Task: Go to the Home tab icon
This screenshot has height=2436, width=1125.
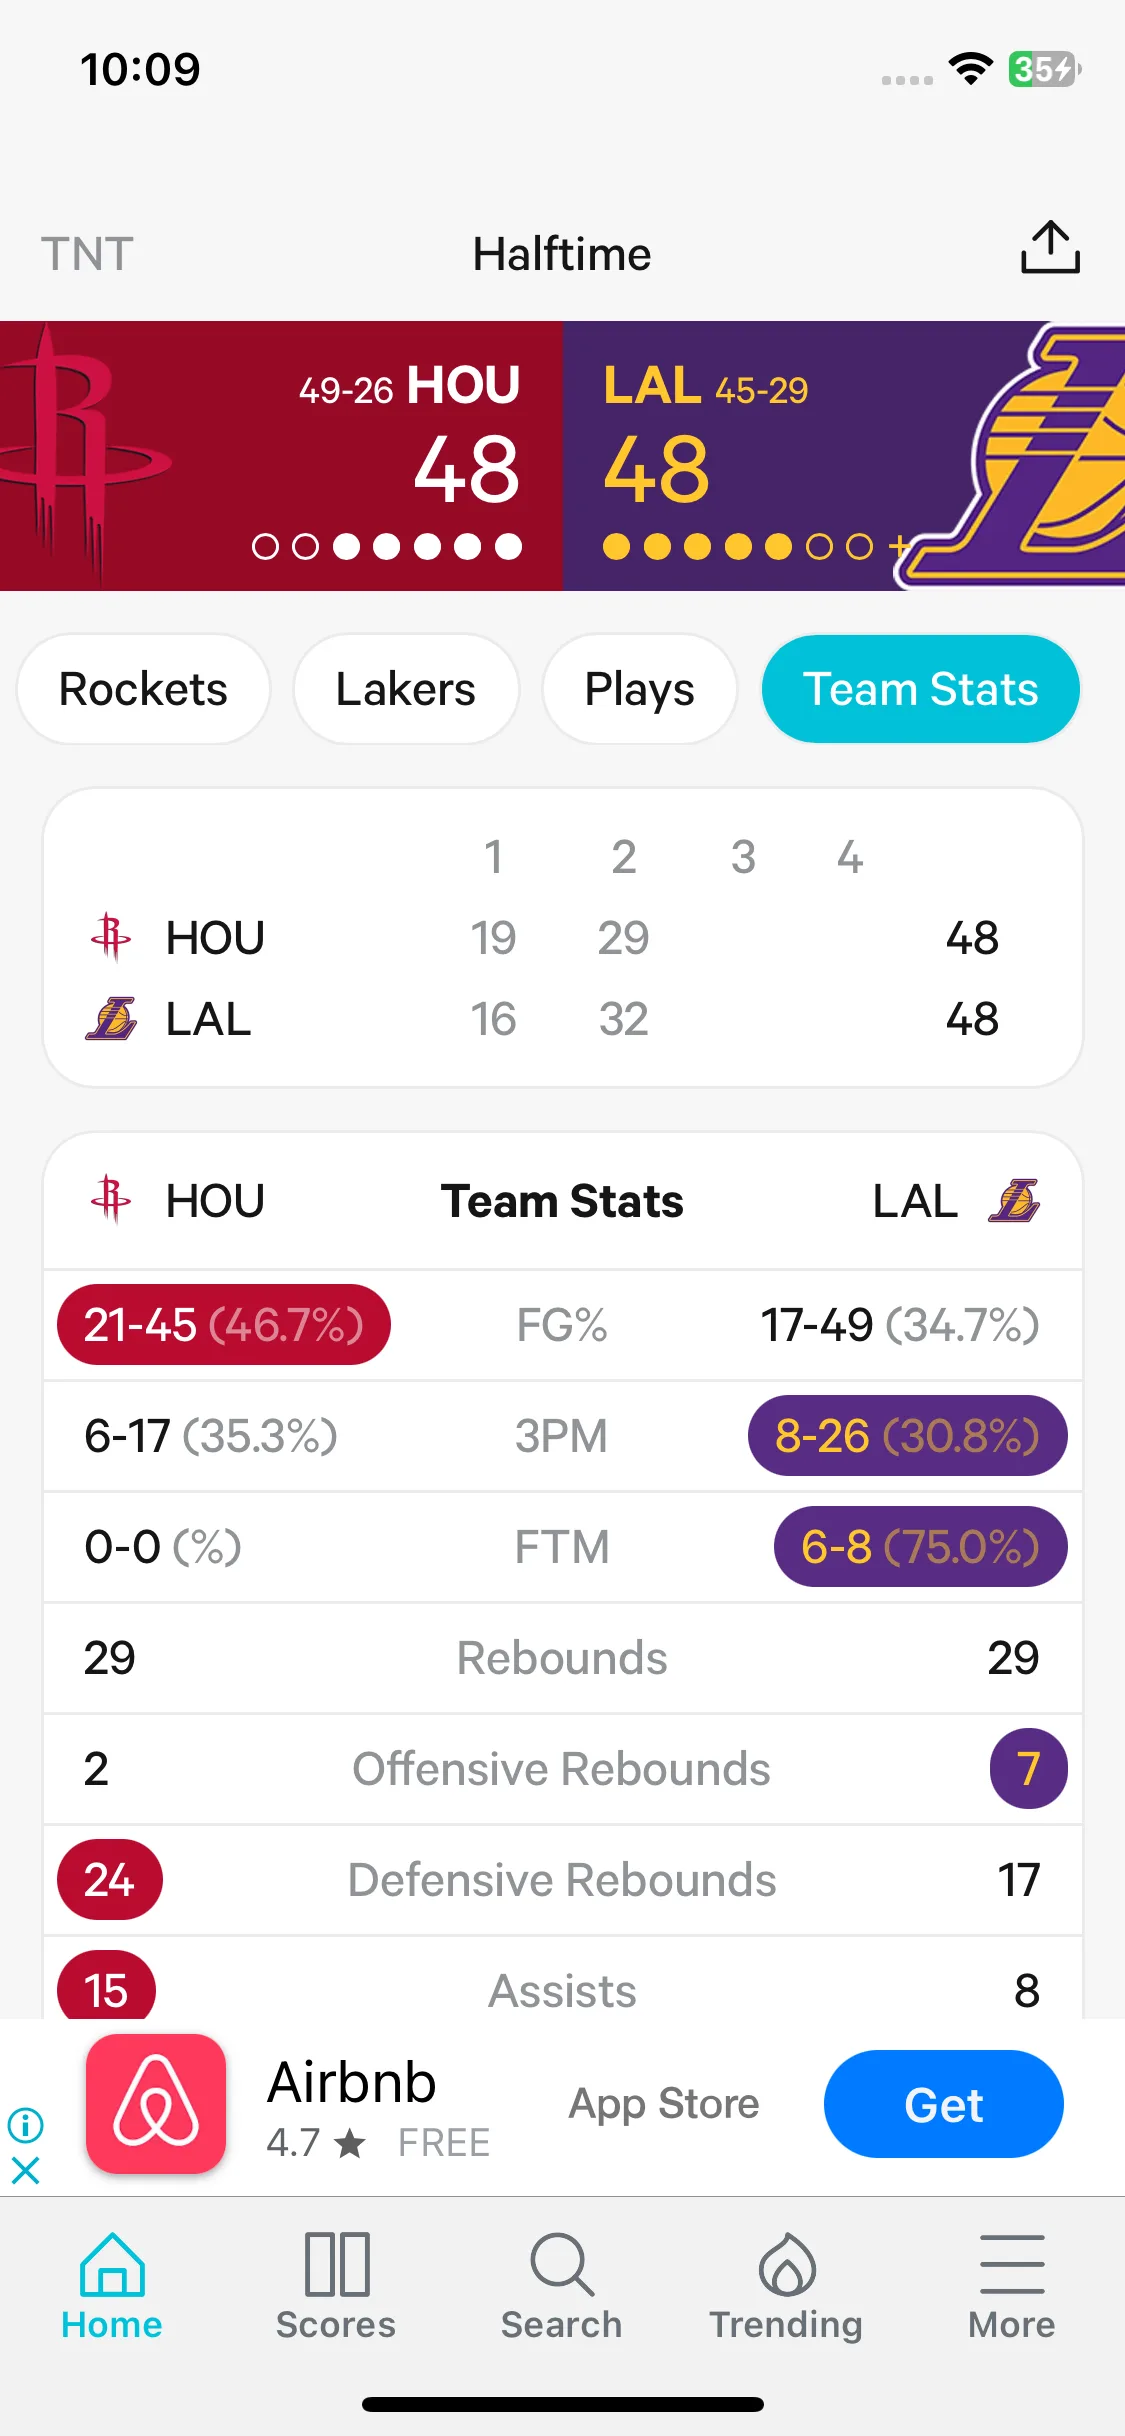Action: pos(112,2264)
